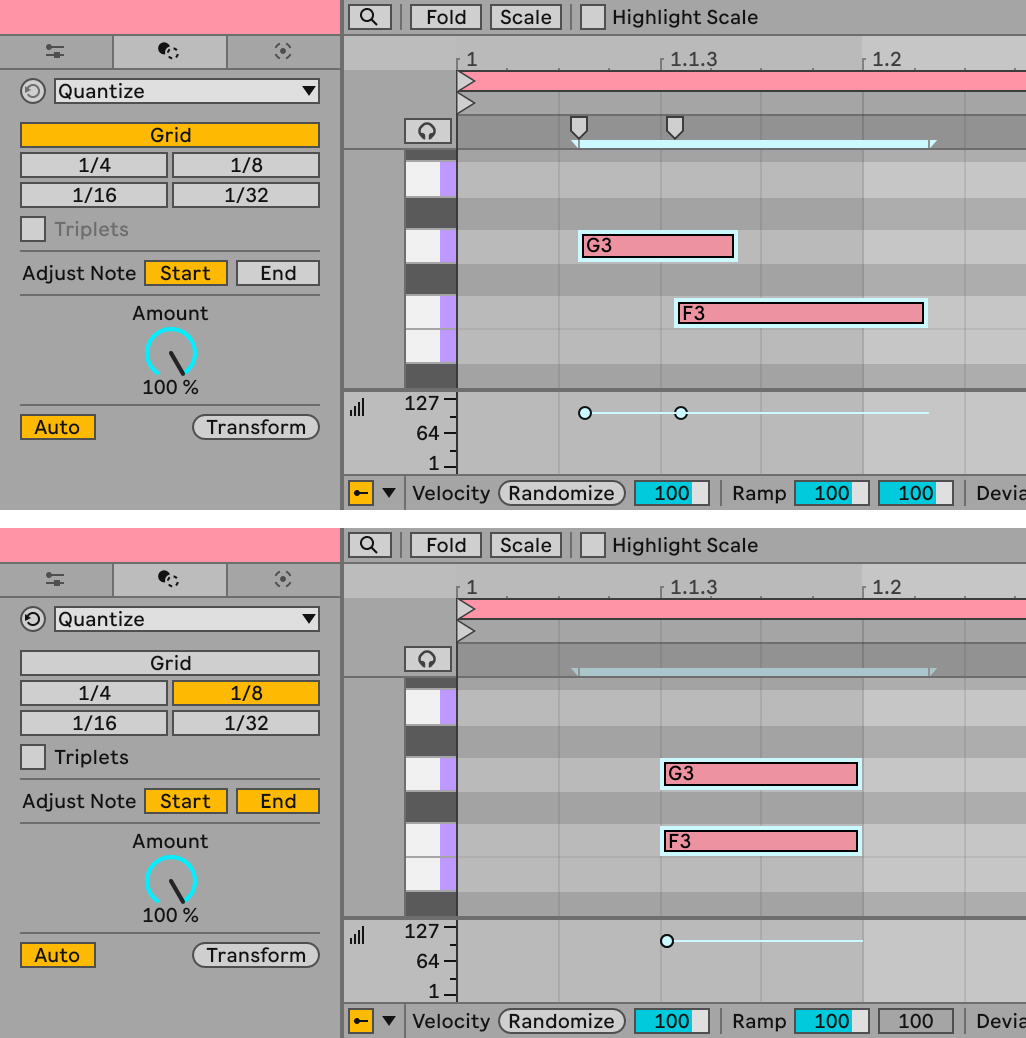Open the Quantize dropdown in the lower panel
Screen dimensions: 1026x1038
185,619
